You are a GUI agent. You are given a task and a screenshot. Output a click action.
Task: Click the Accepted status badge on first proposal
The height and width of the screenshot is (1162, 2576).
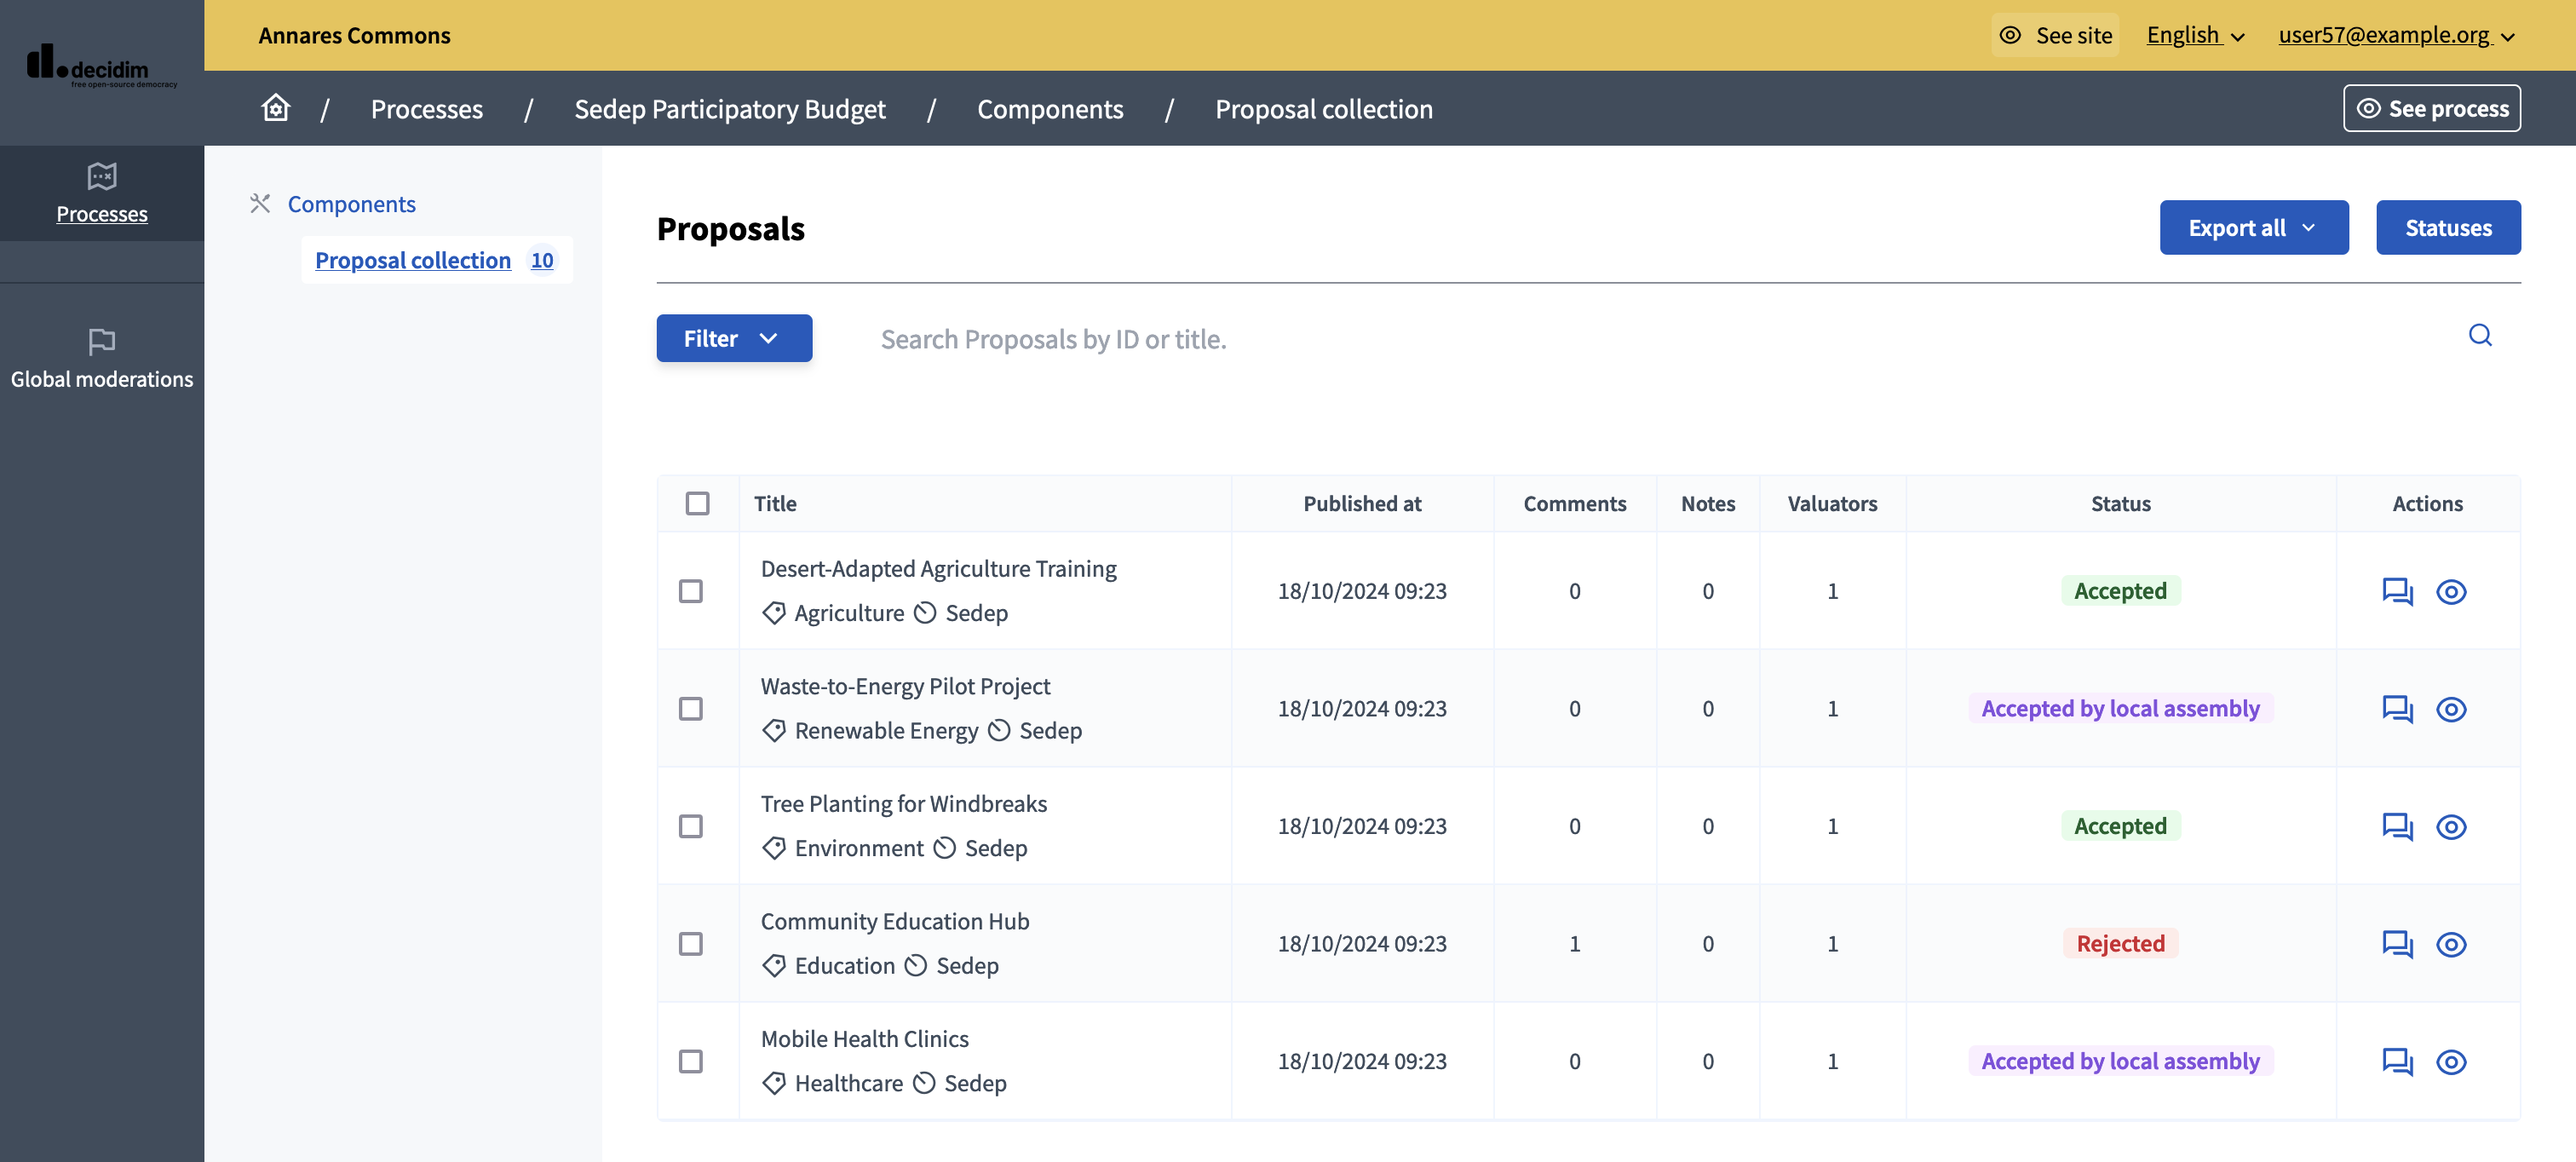click(x=2121, y=591)
